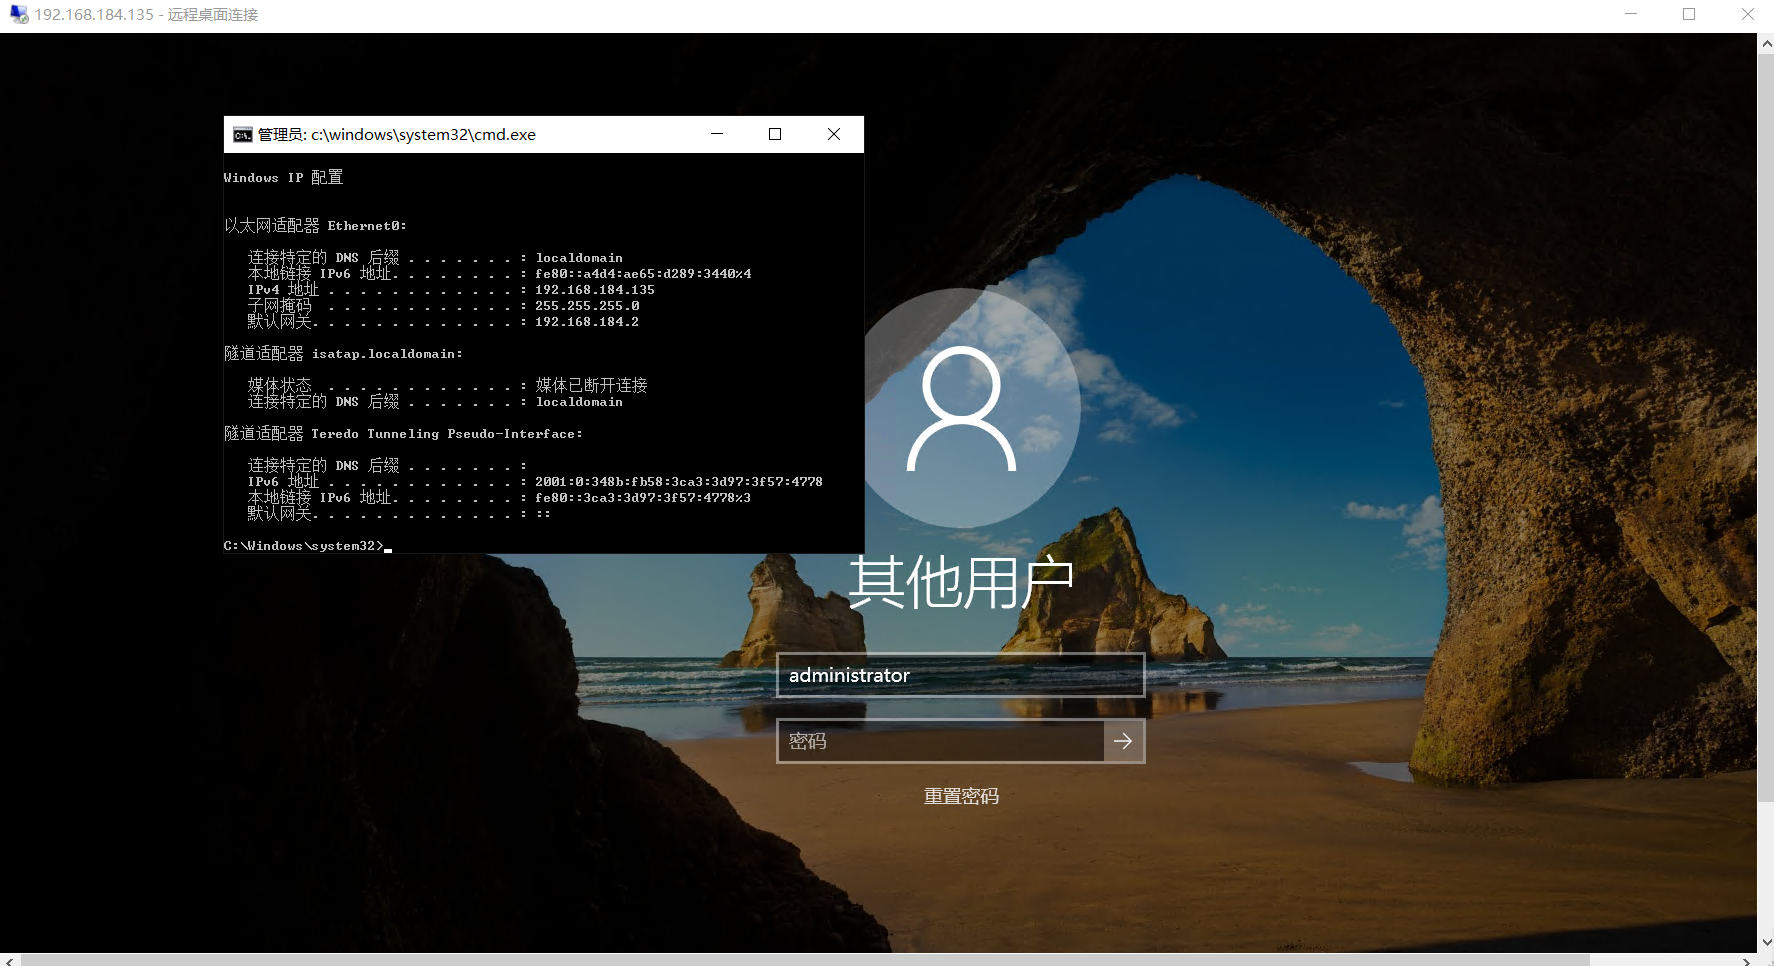Click the 其他用户 user label
Screen dimensions: 1774x966
(962, 578)
